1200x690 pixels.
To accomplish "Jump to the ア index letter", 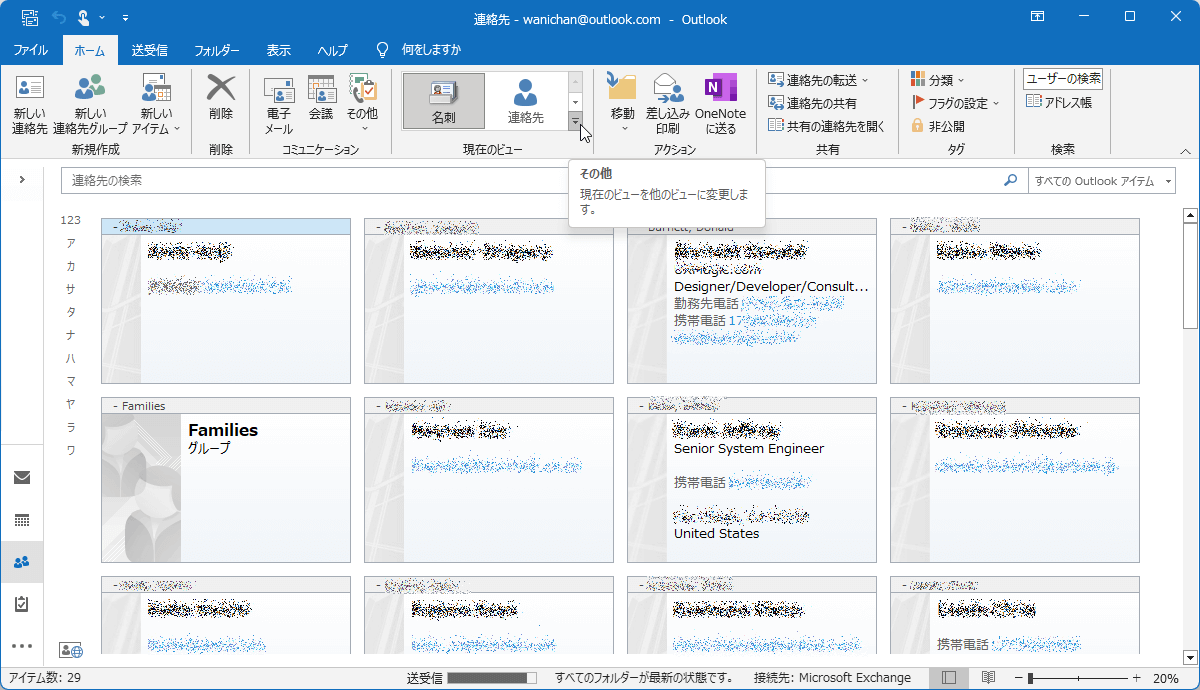I will coord(70,243).
